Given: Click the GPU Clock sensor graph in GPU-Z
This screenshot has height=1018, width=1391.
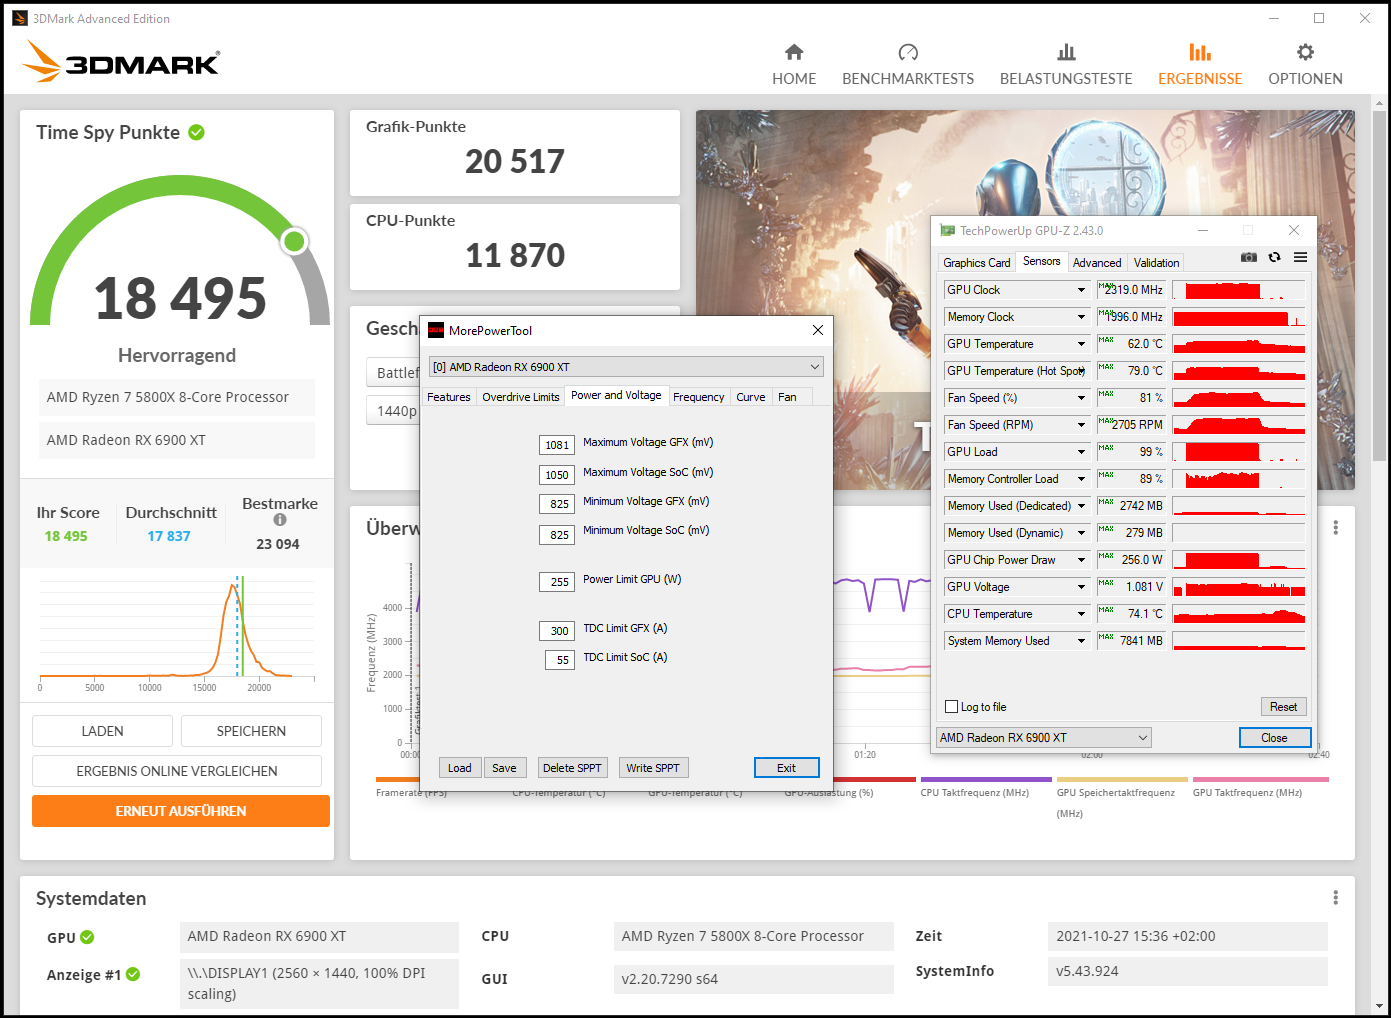Looking at the screenshot, I should (x=1238, y=290).
